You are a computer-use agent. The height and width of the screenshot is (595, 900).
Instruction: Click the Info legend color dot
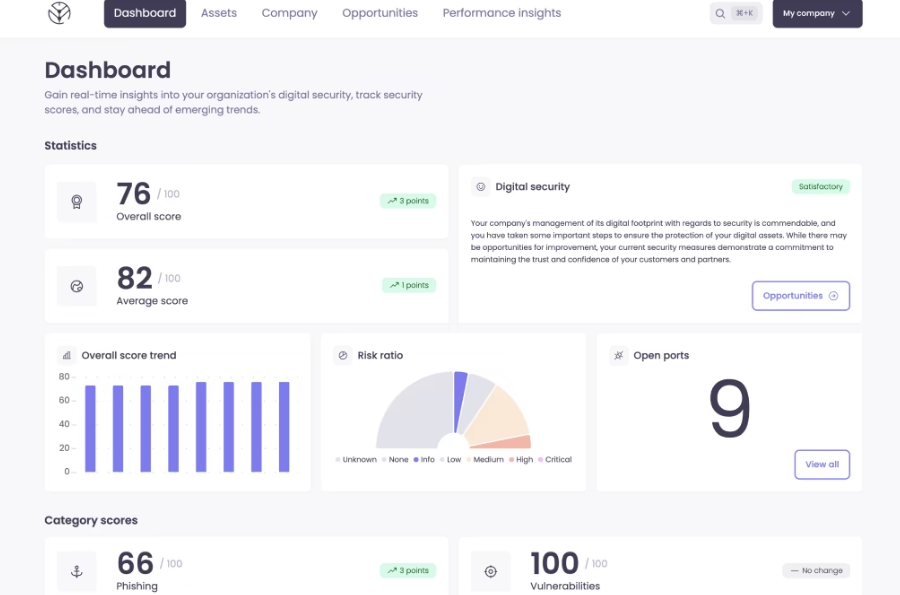(x=416, y=460)
